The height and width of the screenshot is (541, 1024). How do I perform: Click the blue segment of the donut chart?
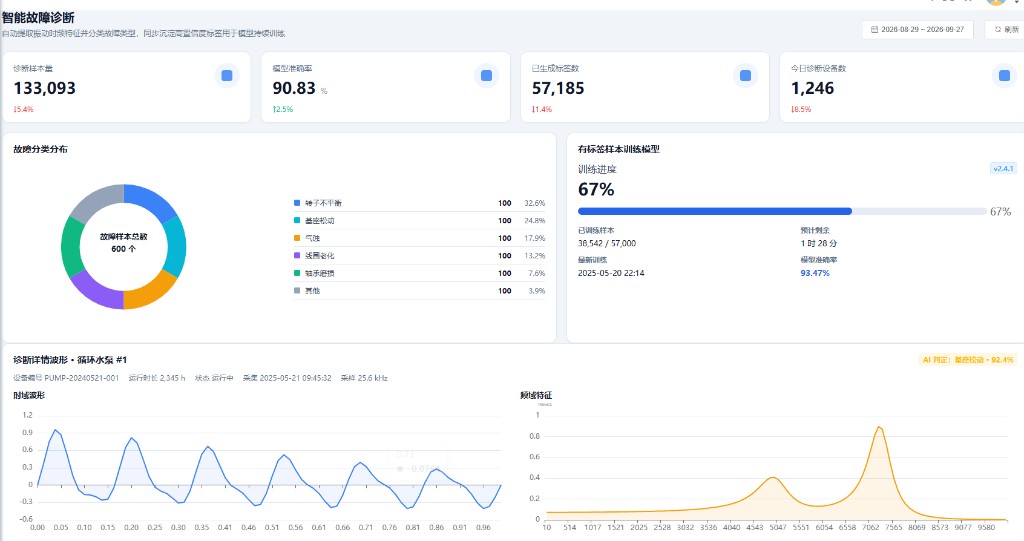(152, 199)
